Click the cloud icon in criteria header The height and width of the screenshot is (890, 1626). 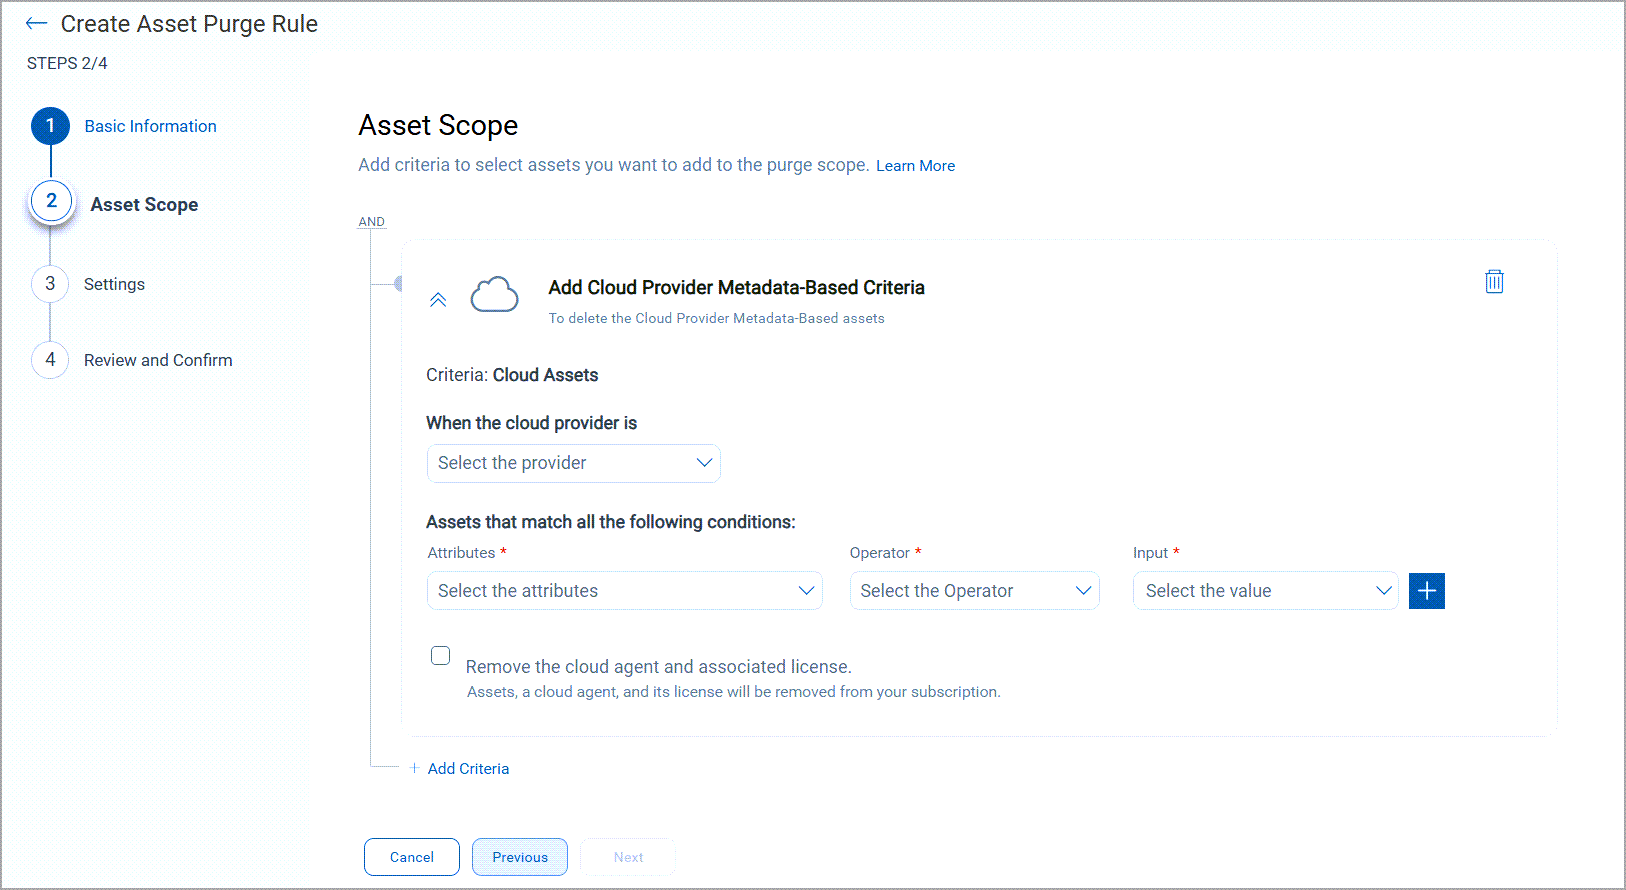(x=494, y=295)
